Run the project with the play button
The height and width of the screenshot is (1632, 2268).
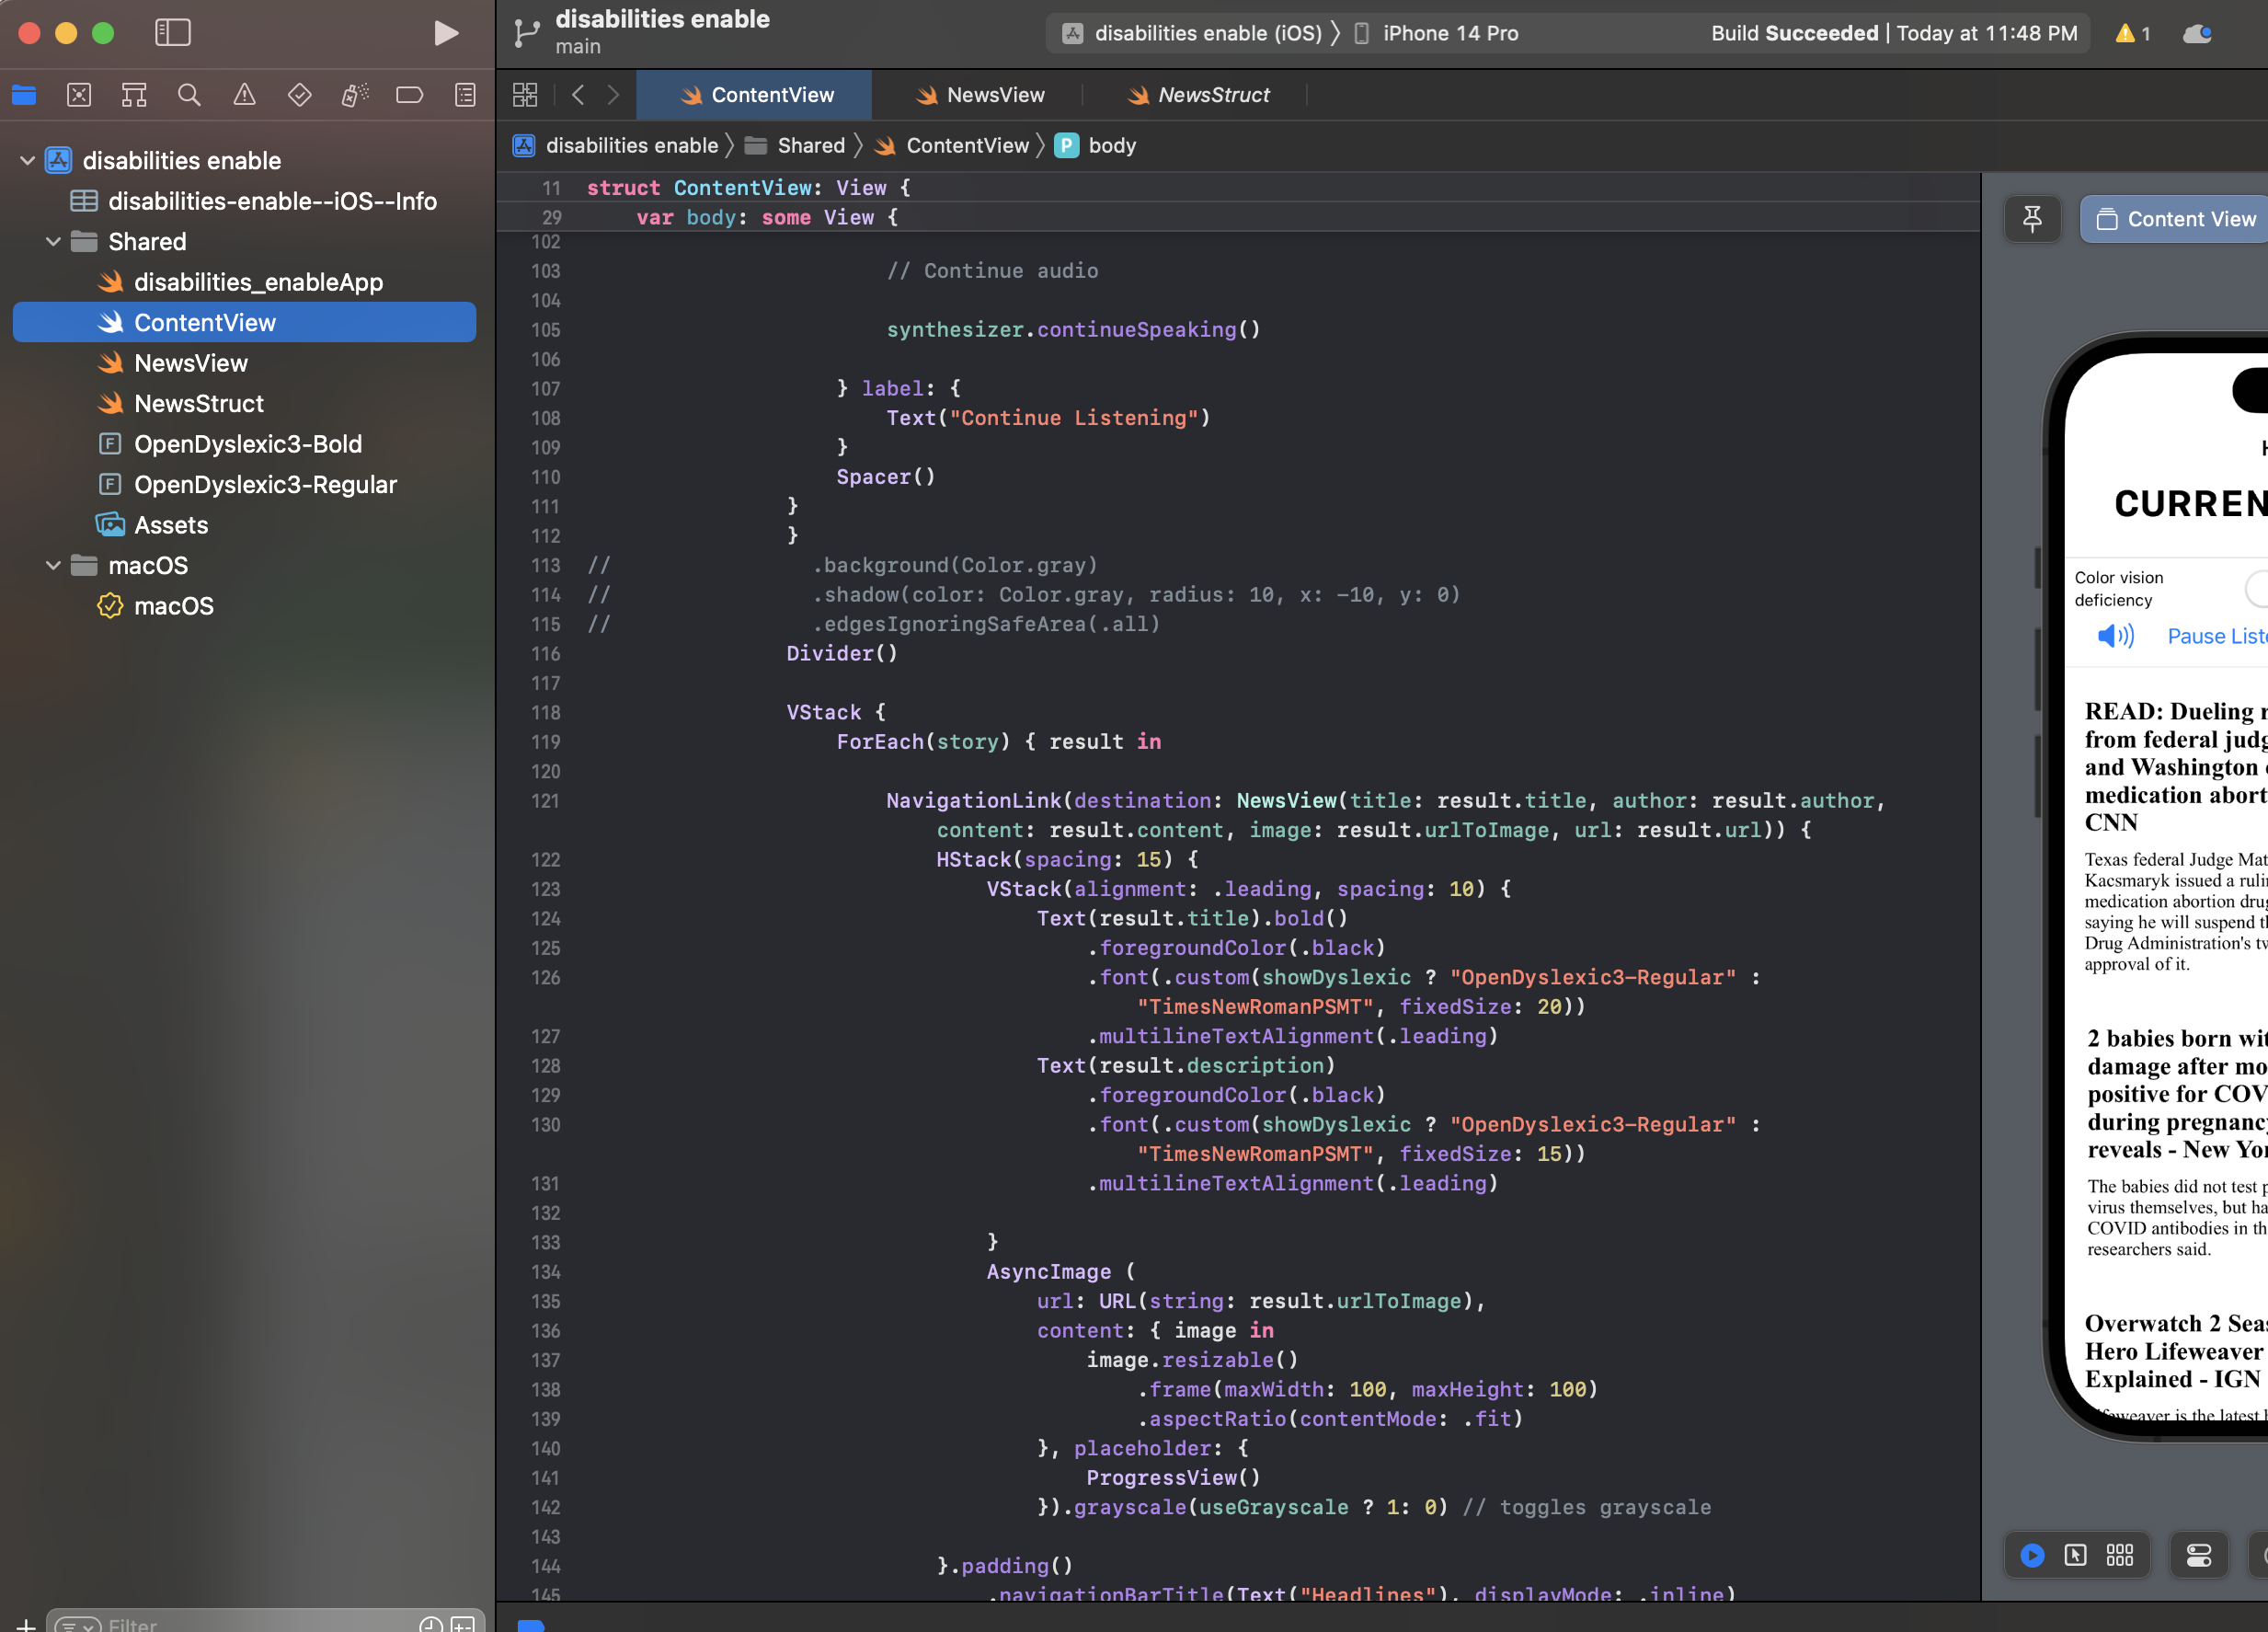pyautogui.click(x=446, y=33)
